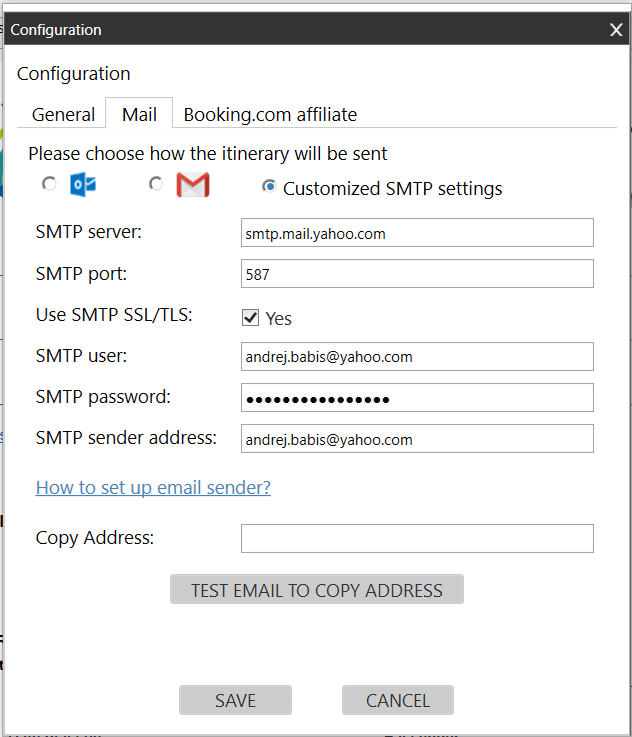Click the Gmail envelope icon

click(192, 185)
